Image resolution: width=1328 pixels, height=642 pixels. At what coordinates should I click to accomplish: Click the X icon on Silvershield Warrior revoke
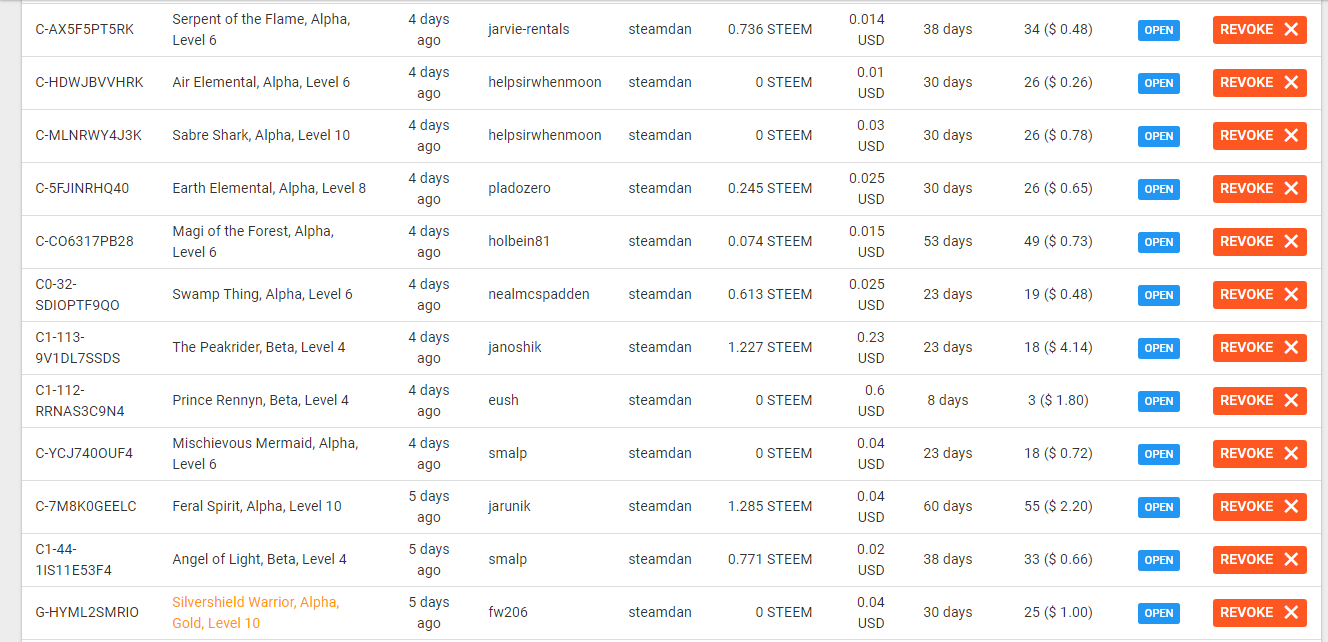click(x=1291, y=613)
